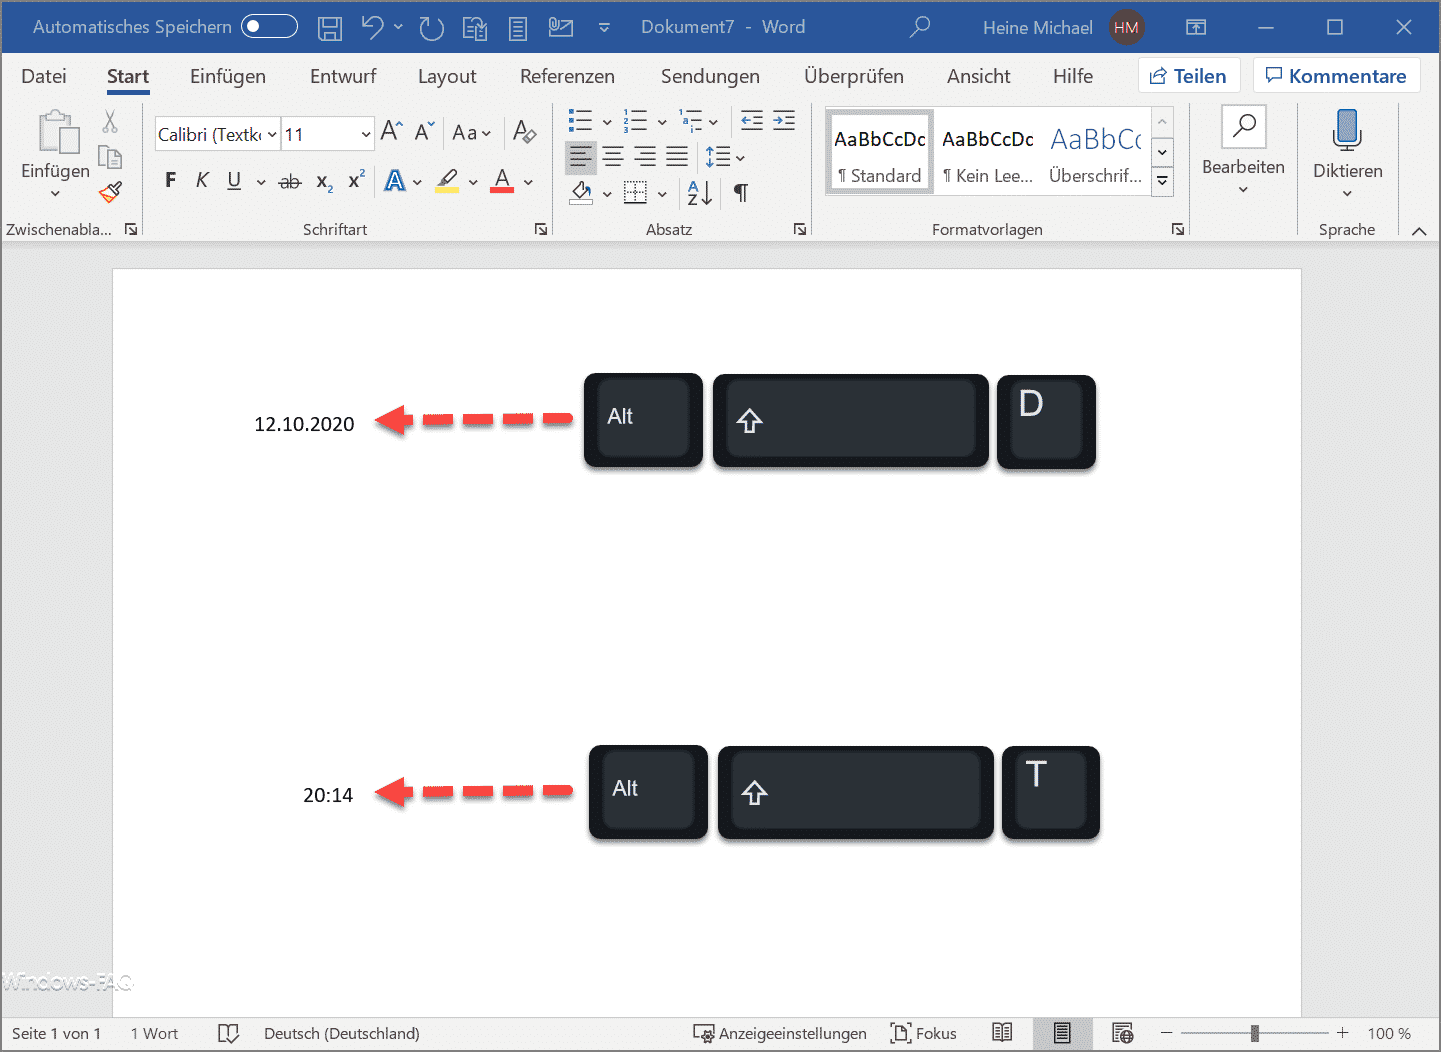Cut selection with scissors icon
This screenshot has height=1052, width=1441.
110,122
